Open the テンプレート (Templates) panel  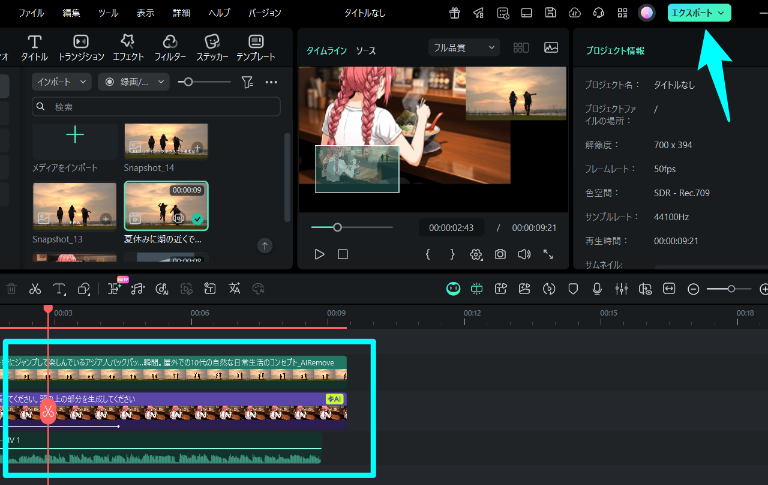tap(256, 48)
